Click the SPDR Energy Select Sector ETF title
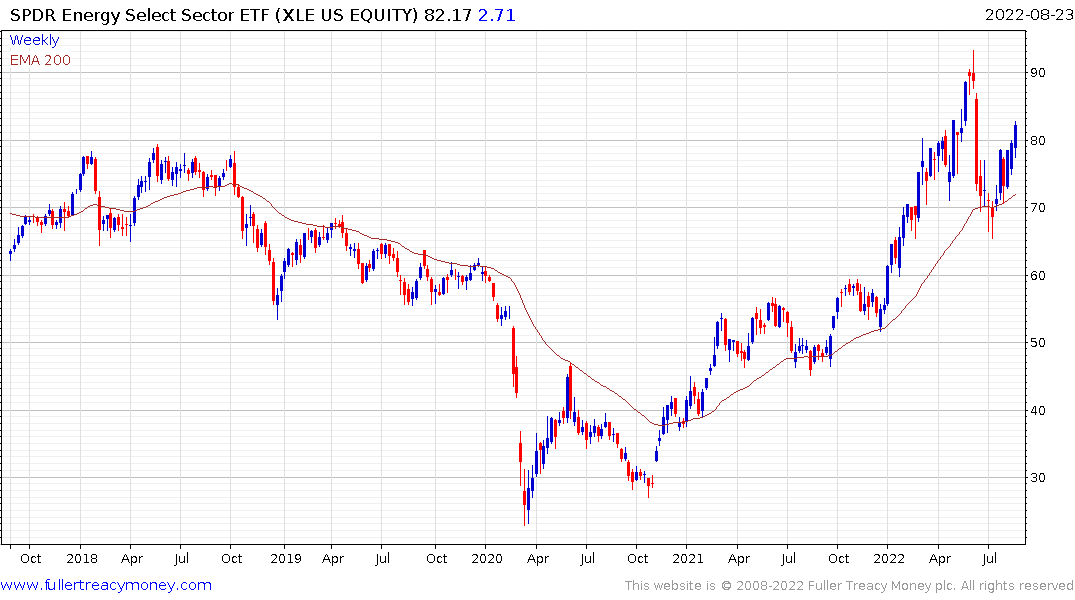 click(214, 14)
